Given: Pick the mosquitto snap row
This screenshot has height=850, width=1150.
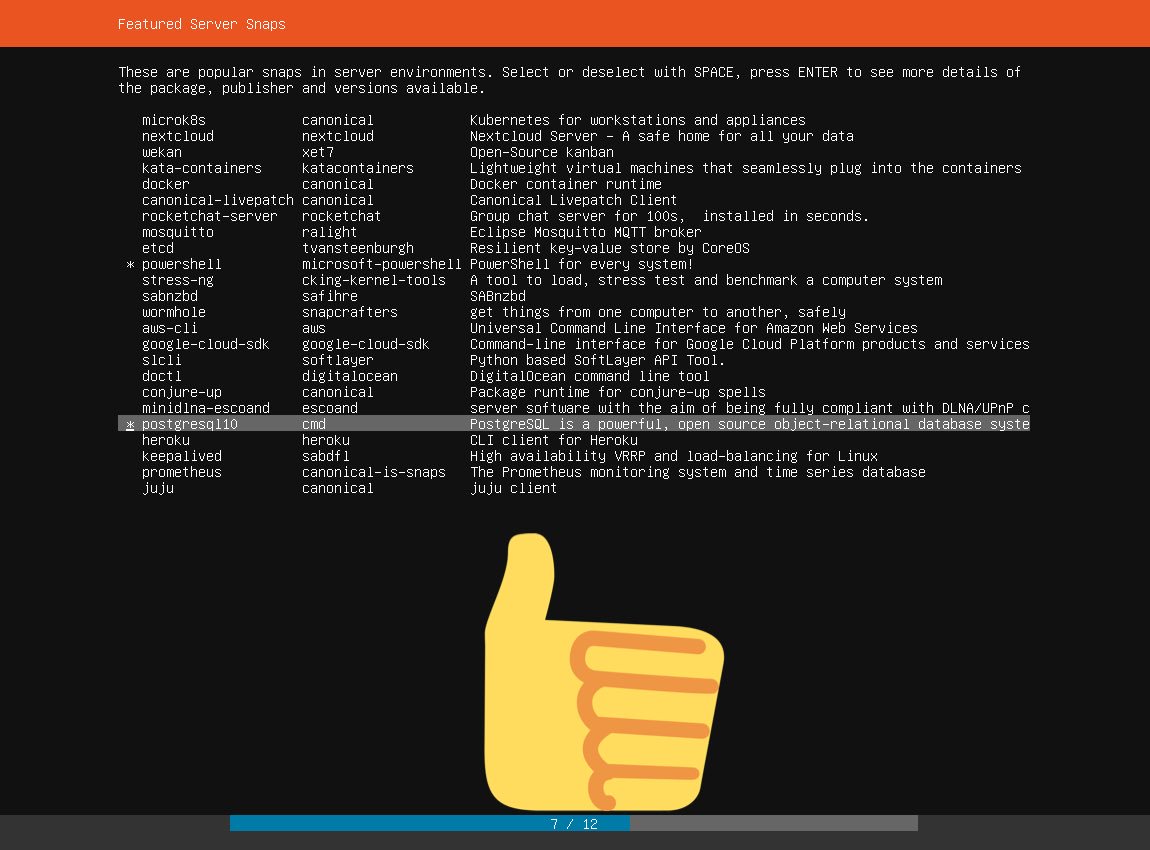Looking at the screenshot, I should (574, 232).
